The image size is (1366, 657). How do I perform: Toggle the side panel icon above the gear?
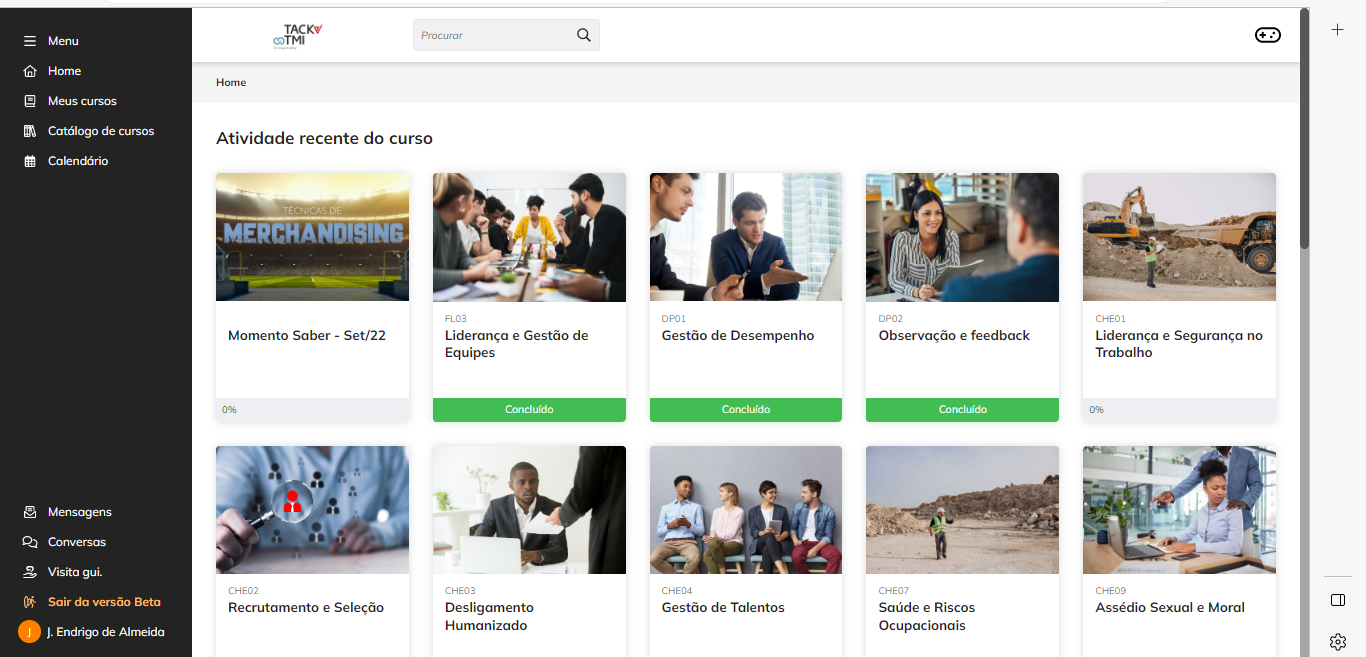coord(1337,600)
